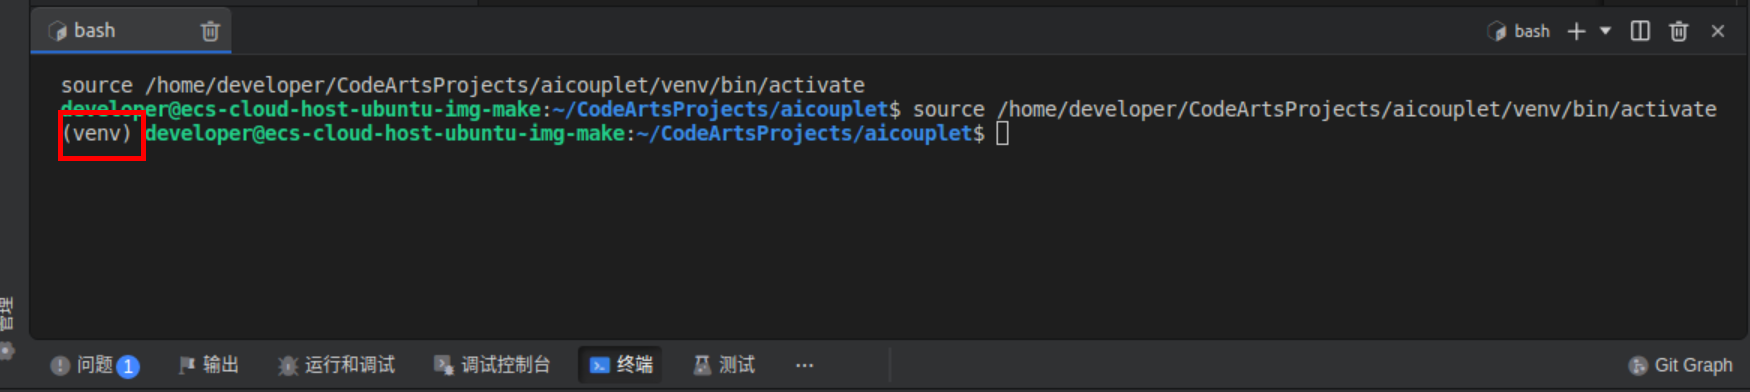This screenshot has height=392, width=1750.
Task: Kill the bash tab with its trash icon
Action: 210,31
